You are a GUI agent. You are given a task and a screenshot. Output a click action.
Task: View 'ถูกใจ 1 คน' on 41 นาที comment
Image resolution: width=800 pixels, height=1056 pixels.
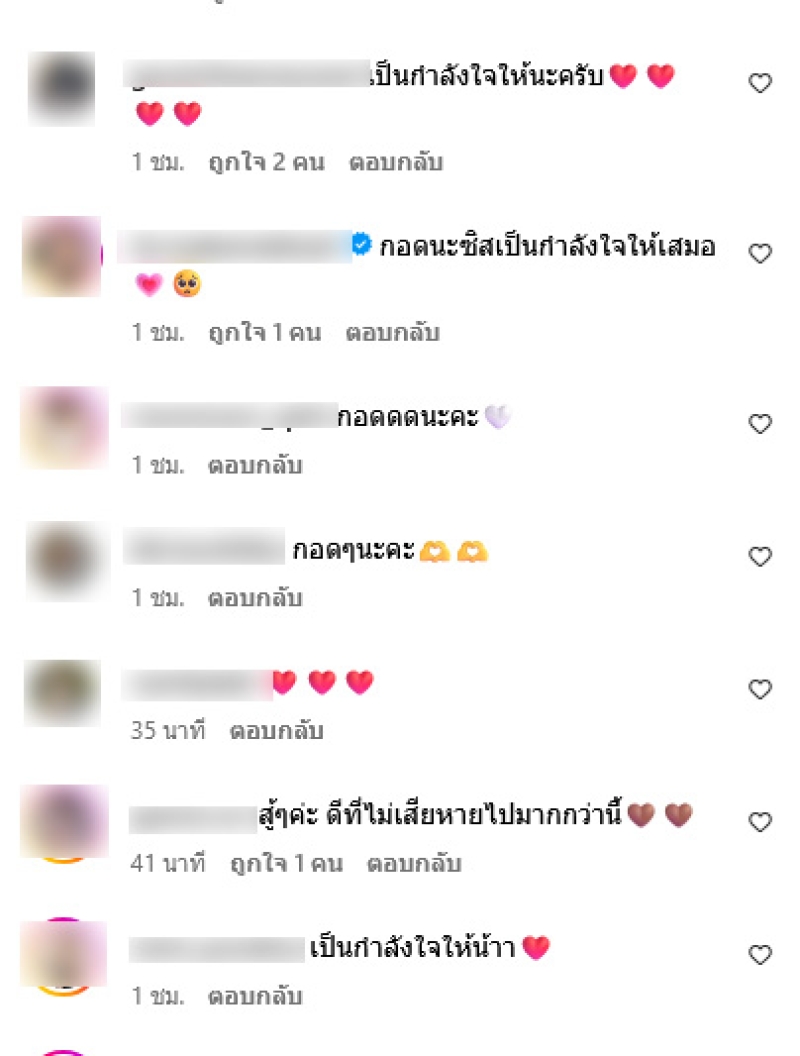pos(286,863)
